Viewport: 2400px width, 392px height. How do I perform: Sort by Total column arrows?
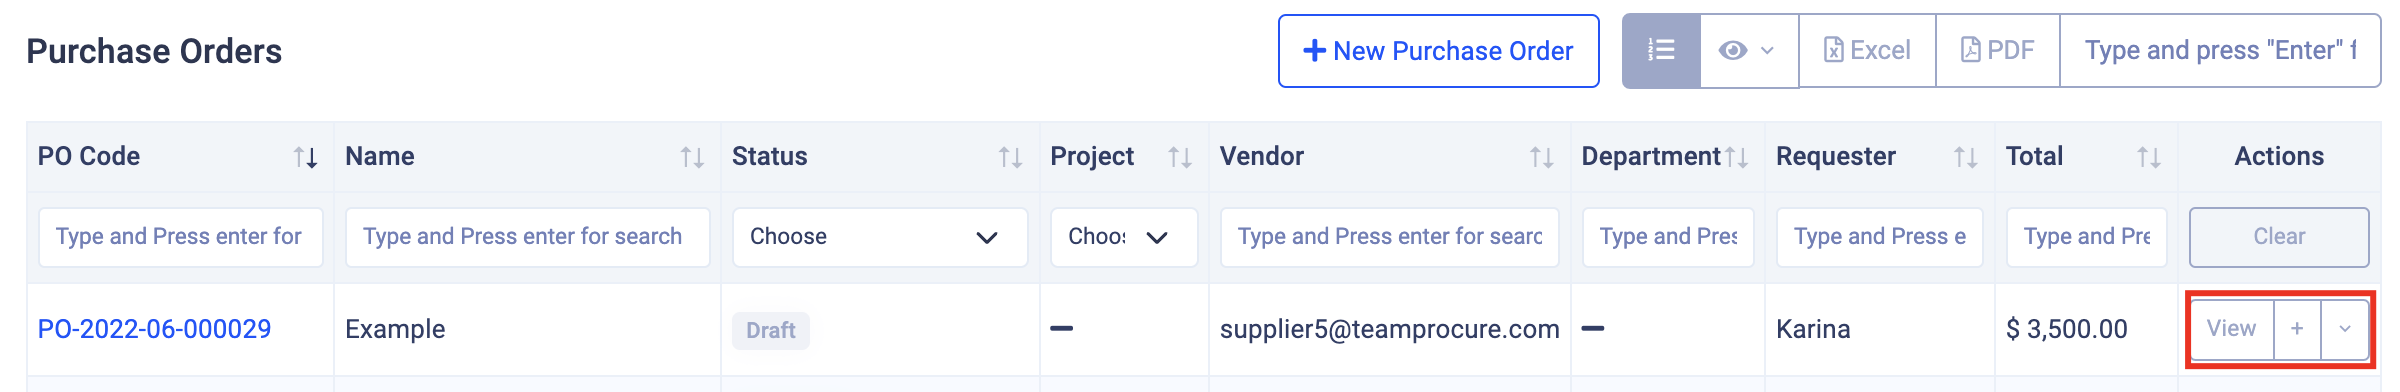tap(2149, 157)
